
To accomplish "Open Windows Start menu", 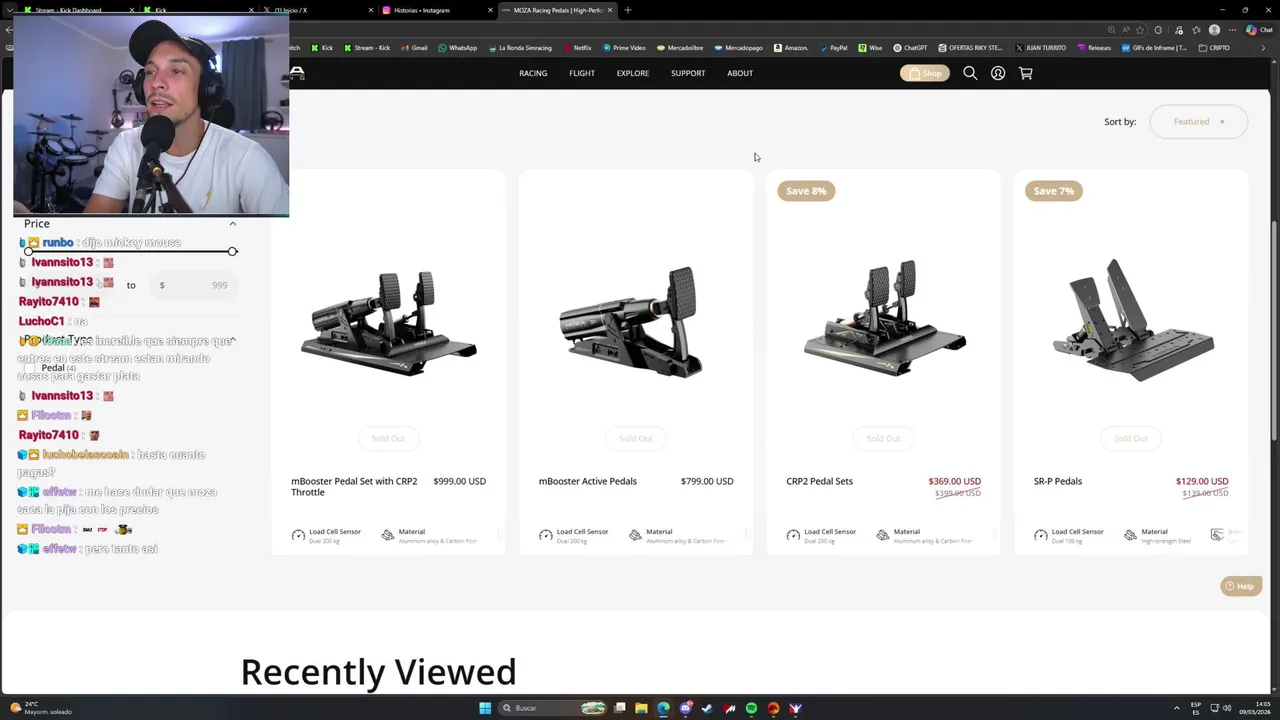I will pyautogui.click(x=485, y=708).
